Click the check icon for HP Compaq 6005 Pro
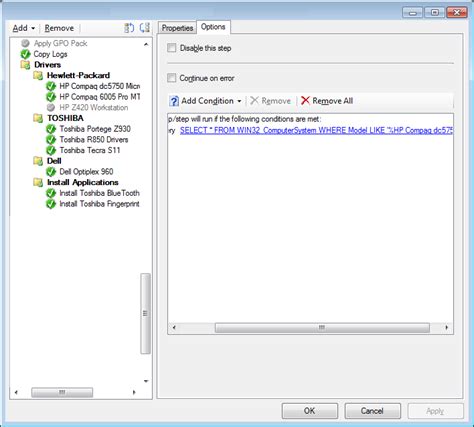474x427 pixels. pos(51,97)
